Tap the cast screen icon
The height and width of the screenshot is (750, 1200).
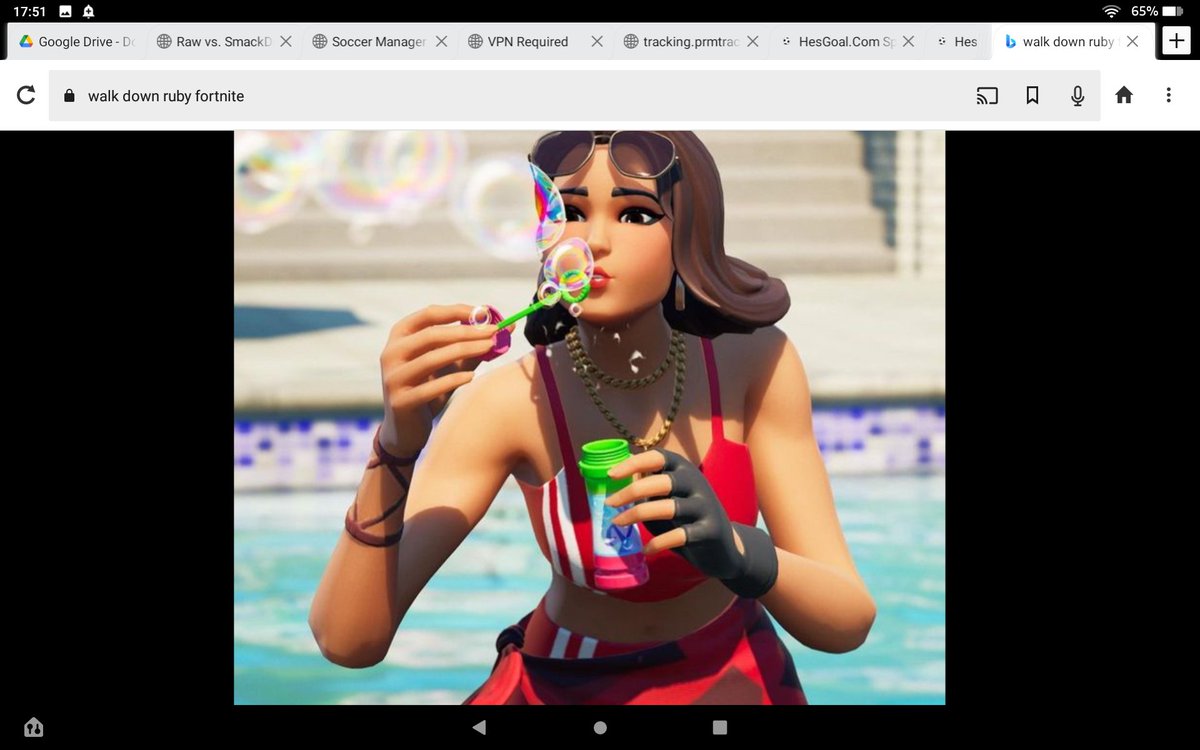(987, 96)
